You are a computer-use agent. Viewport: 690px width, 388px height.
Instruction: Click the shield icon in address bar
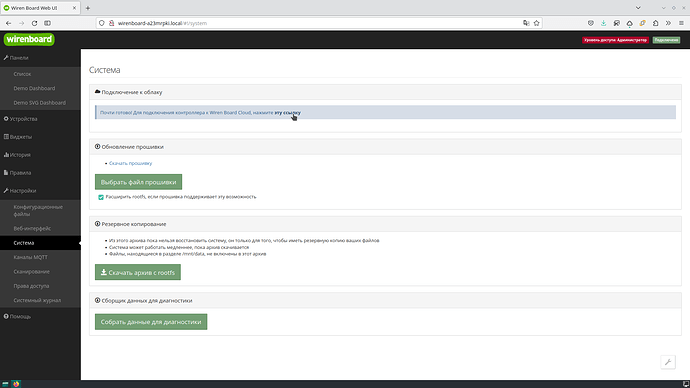102,23
